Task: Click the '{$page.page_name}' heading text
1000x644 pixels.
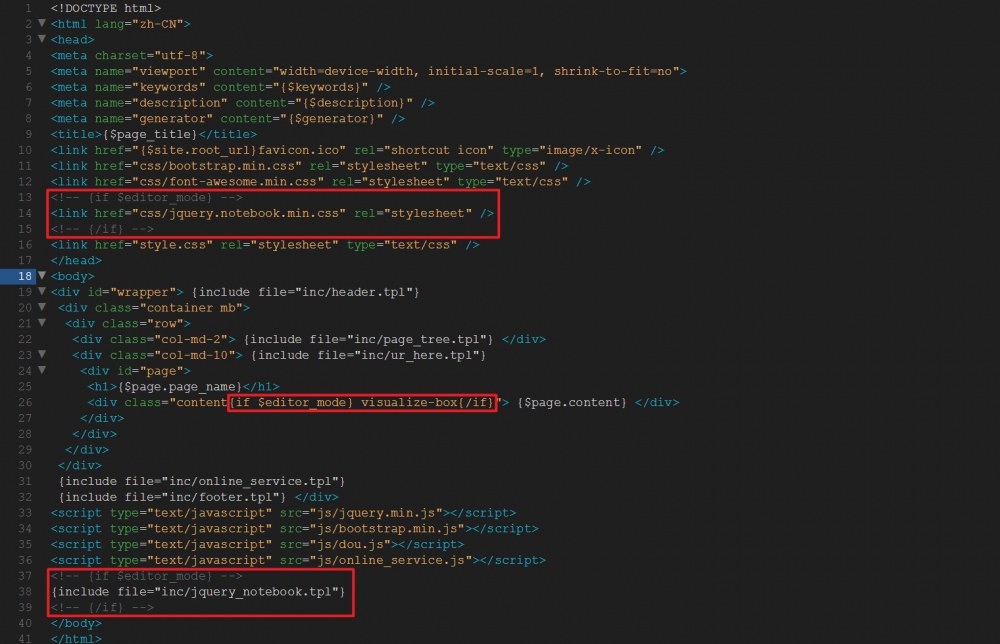Action: click(180, 386)
